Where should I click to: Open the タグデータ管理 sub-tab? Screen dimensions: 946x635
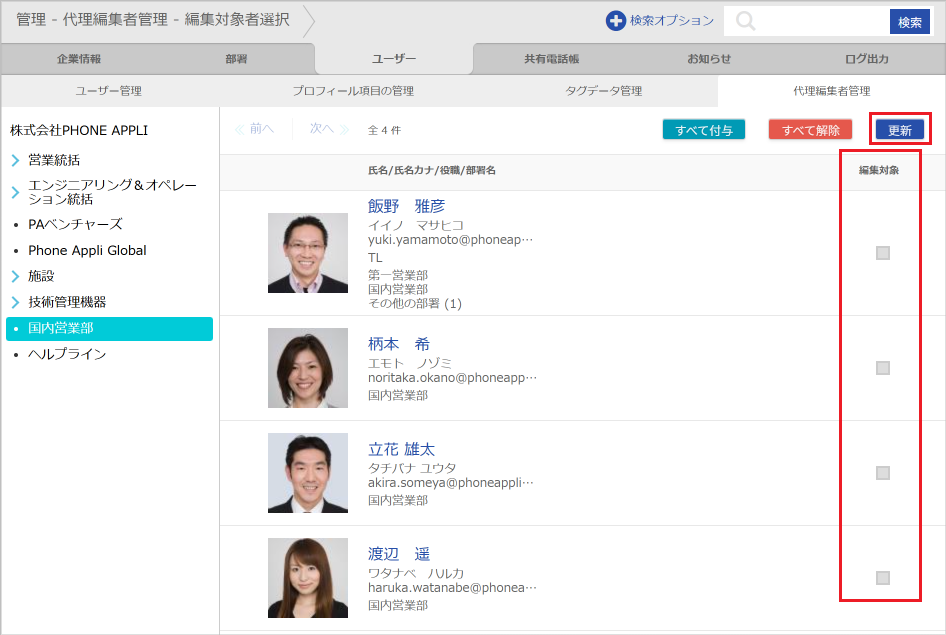click(x=603, y=91)
